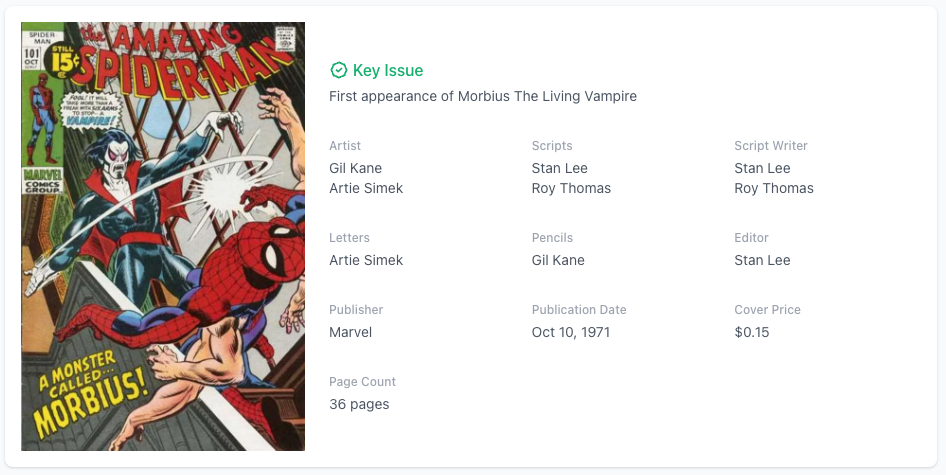Click the green Key Issue heading text
The width and height of the screenshot is (946, 475).
click(x=388, y=70)
